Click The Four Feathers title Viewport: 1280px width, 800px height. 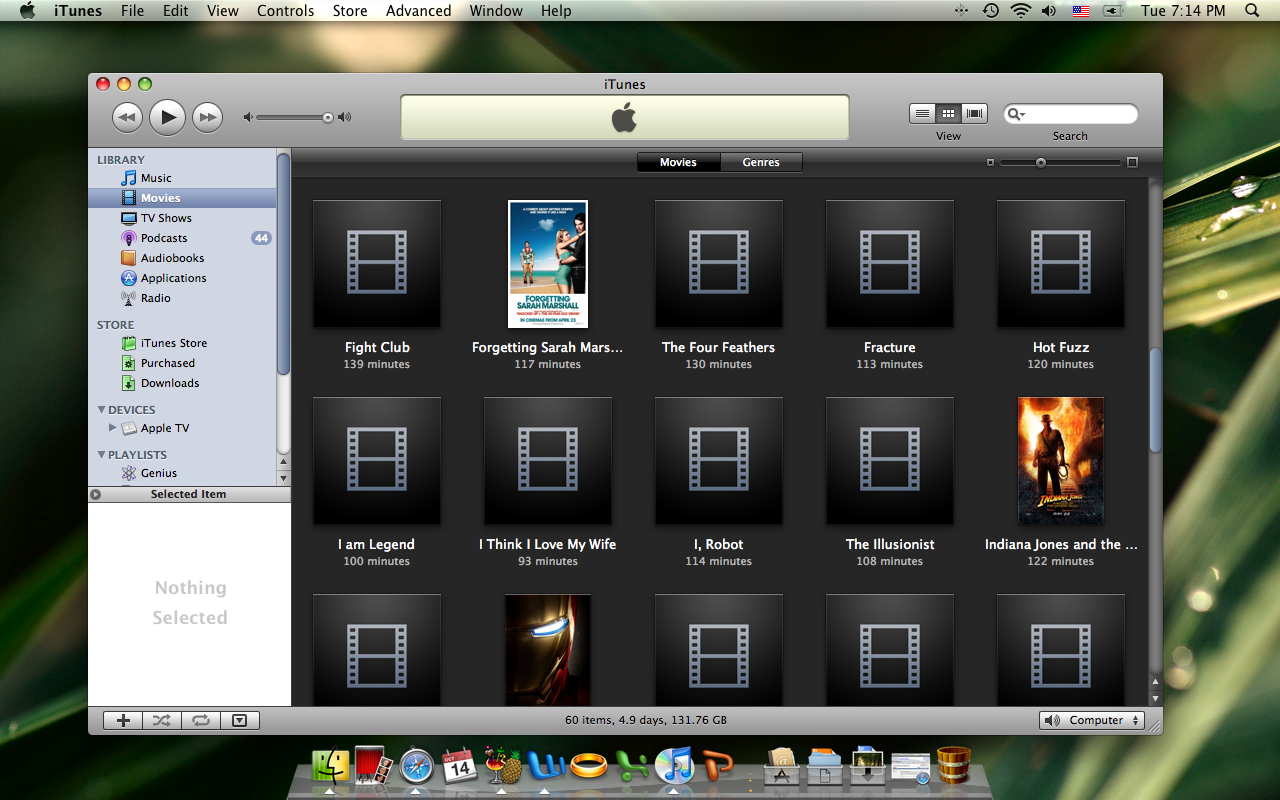[718, 347]
